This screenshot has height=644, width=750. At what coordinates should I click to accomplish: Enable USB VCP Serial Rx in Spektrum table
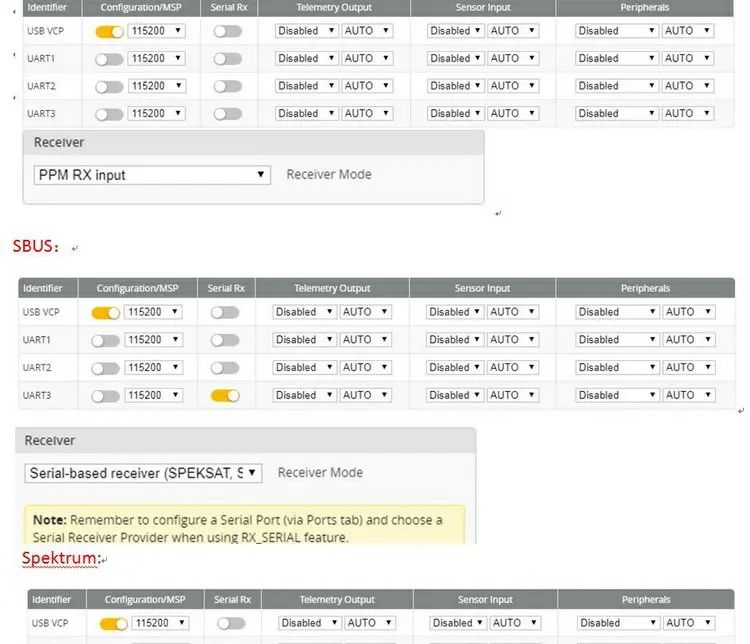(x=231, y=623)
